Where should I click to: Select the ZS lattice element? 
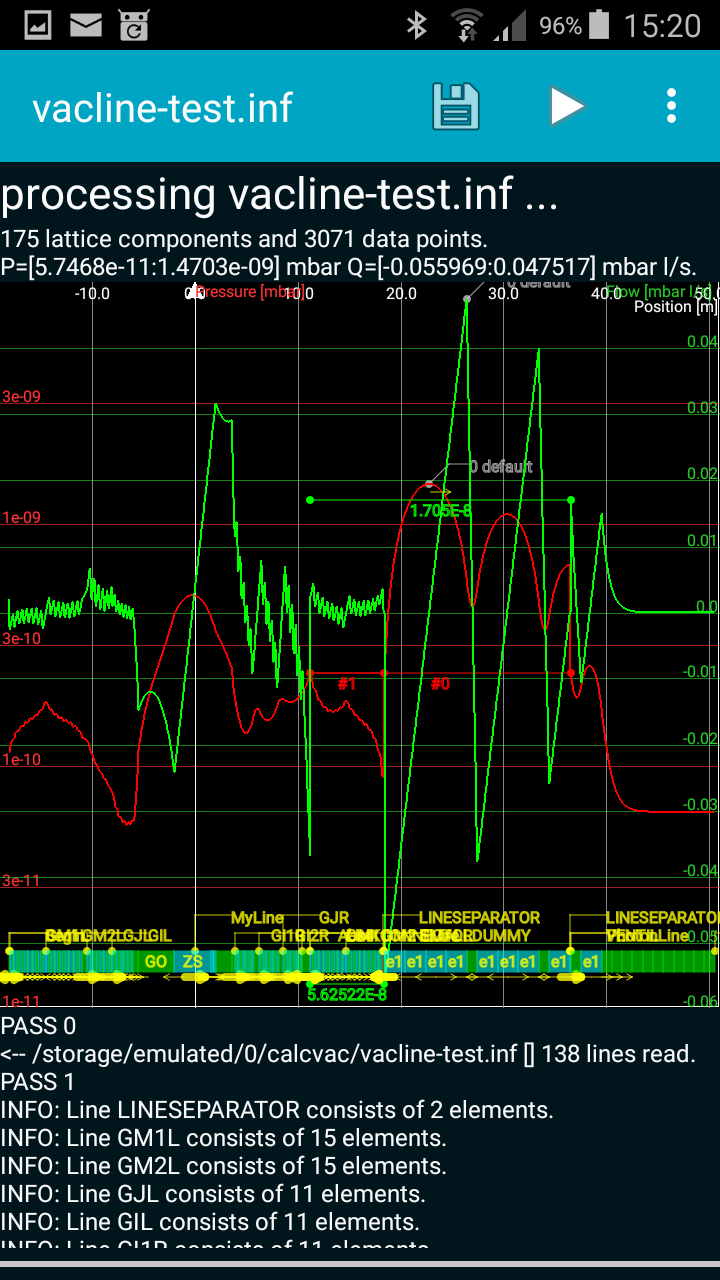(x=193, y=962)
